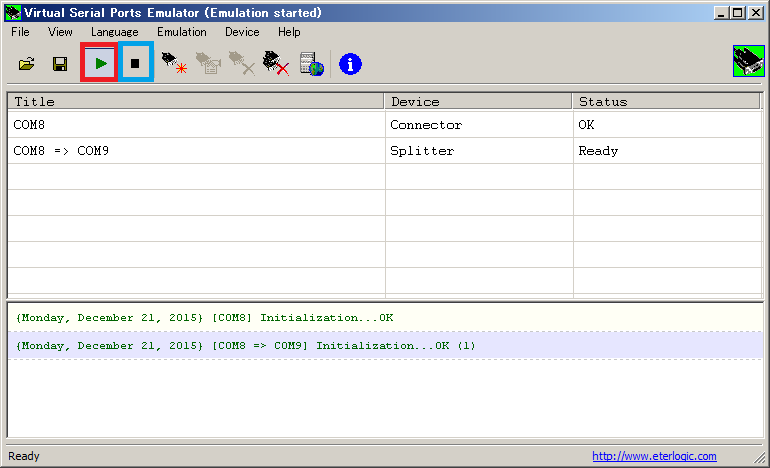The image size is (770, 468).
Task: Click the network settings globe icon
Action: [312, 64]
